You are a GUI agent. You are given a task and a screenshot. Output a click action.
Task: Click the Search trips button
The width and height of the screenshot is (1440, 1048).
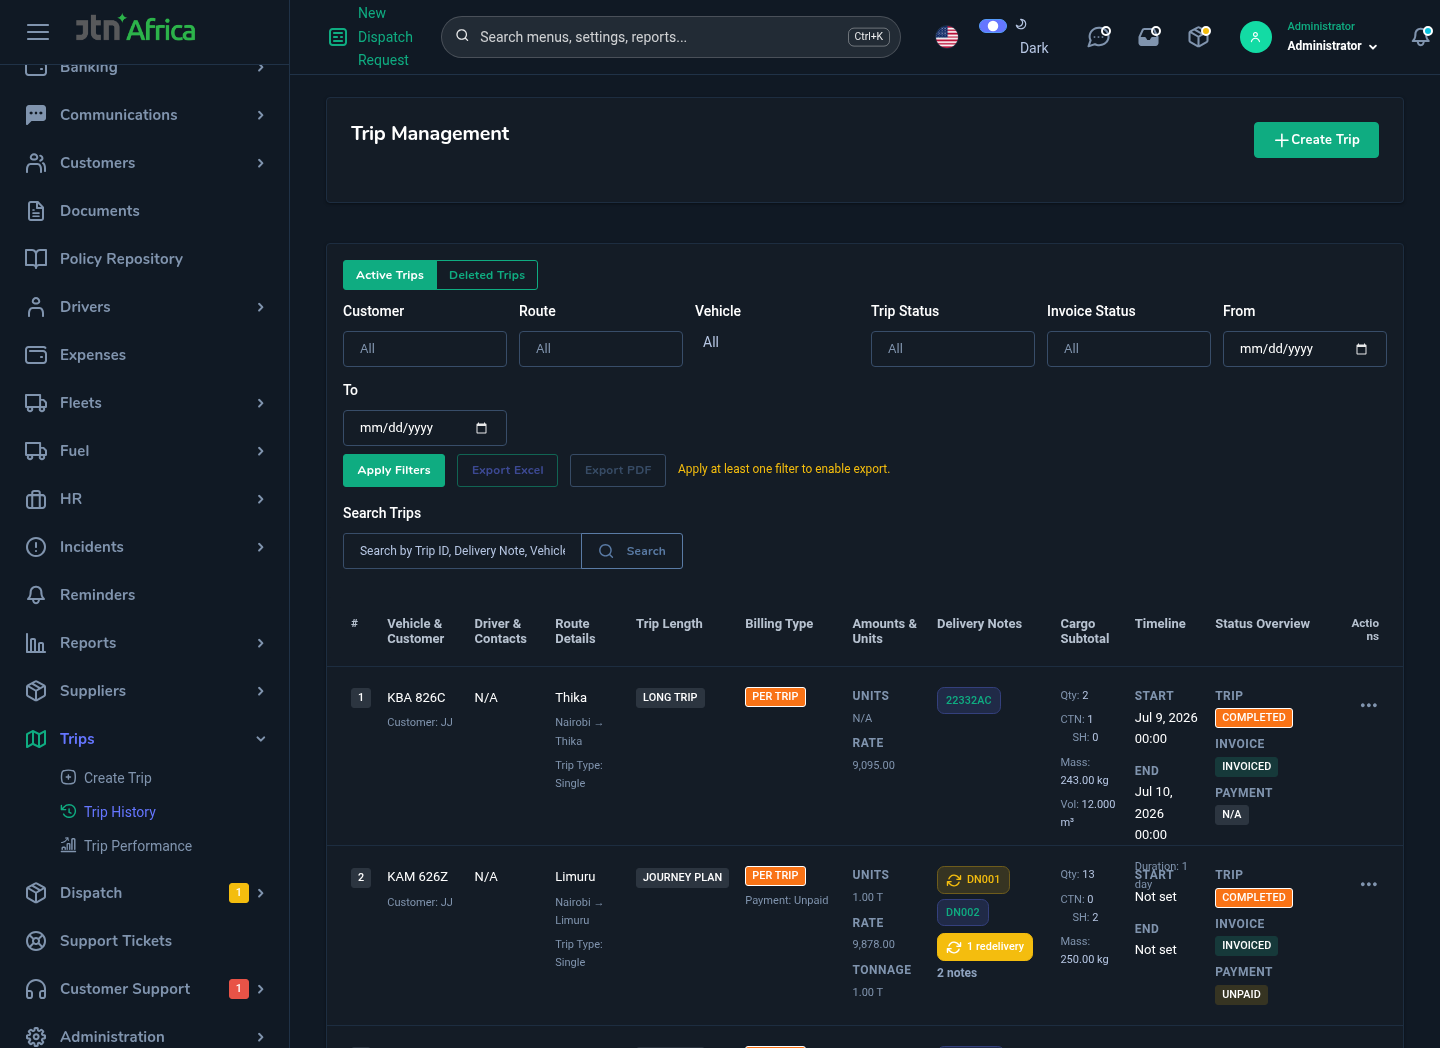point(632,551)
